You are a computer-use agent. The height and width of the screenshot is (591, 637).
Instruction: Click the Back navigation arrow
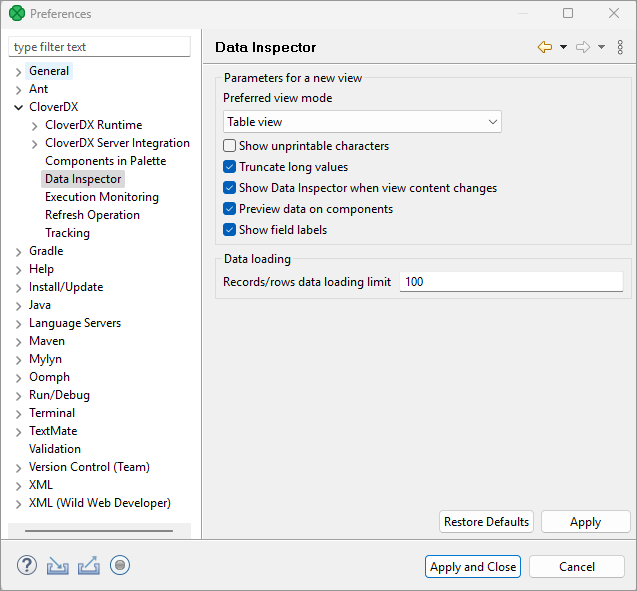[545, 47]
